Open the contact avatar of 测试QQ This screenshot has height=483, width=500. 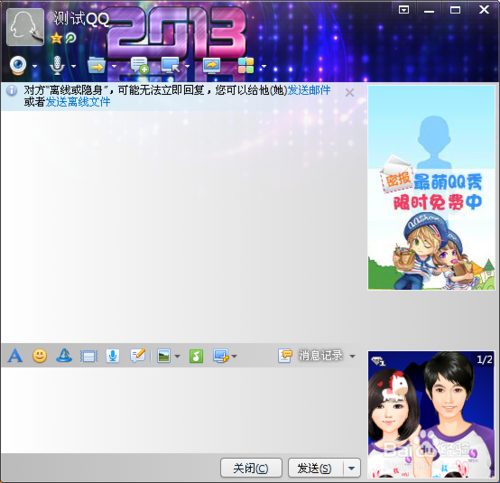[x=25, y=27]
